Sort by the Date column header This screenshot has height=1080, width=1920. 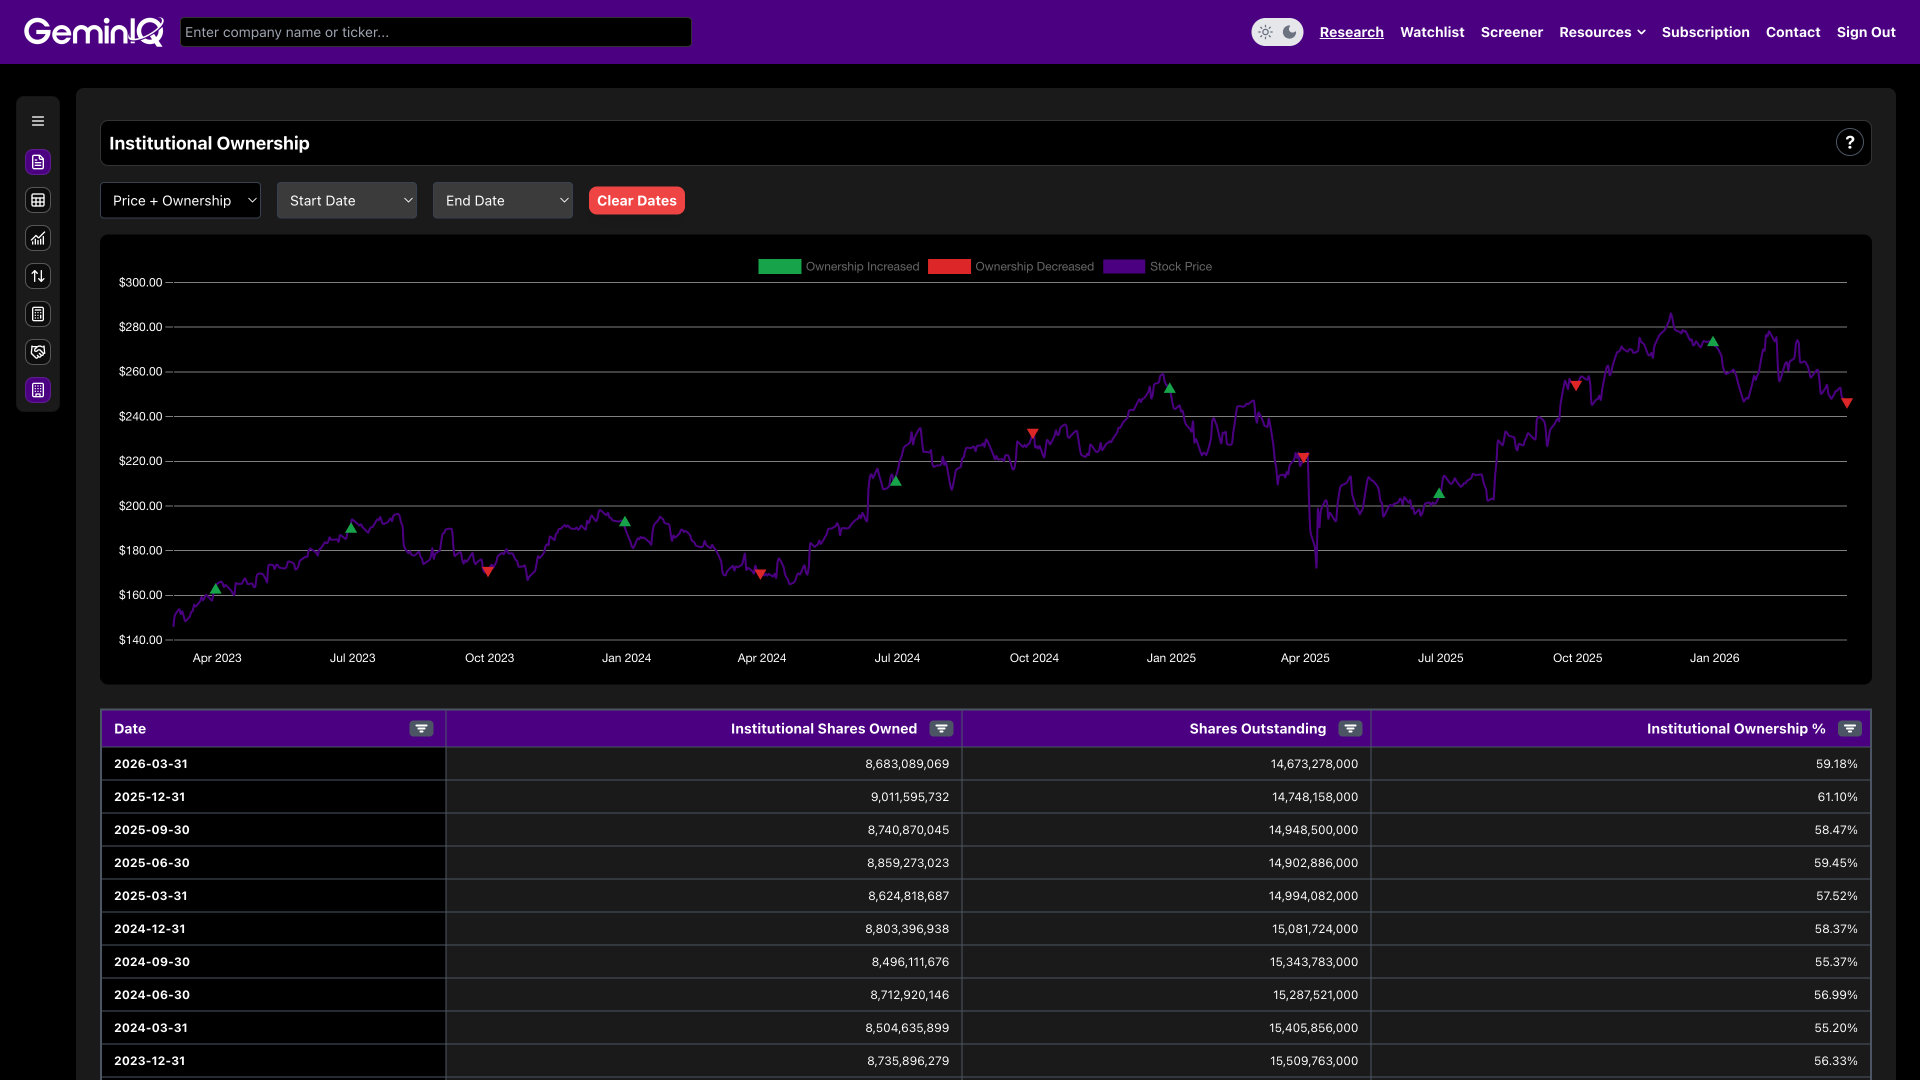[130, 729]
